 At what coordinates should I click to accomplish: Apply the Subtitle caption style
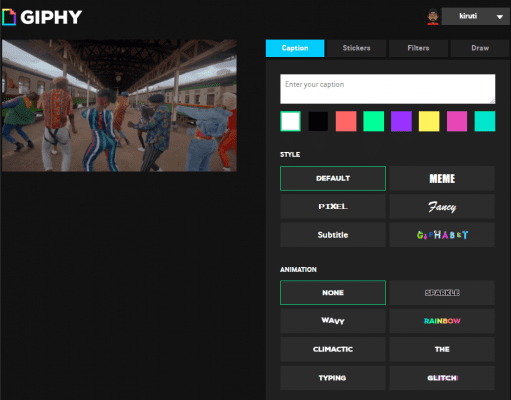click(x=333, y=235)
